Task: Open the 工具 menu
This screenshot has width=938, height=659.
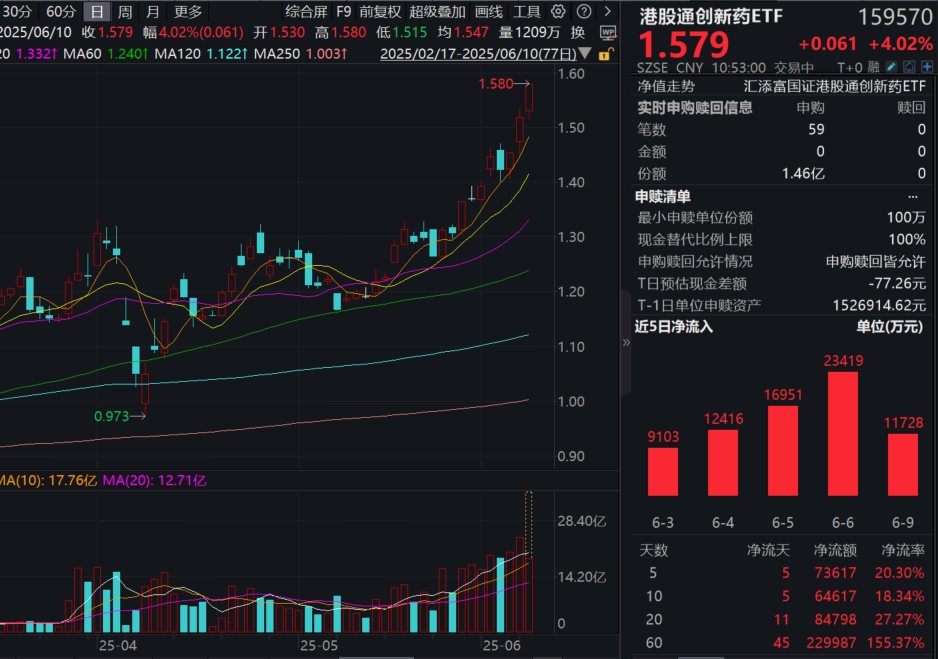Action: coord(528,11)
